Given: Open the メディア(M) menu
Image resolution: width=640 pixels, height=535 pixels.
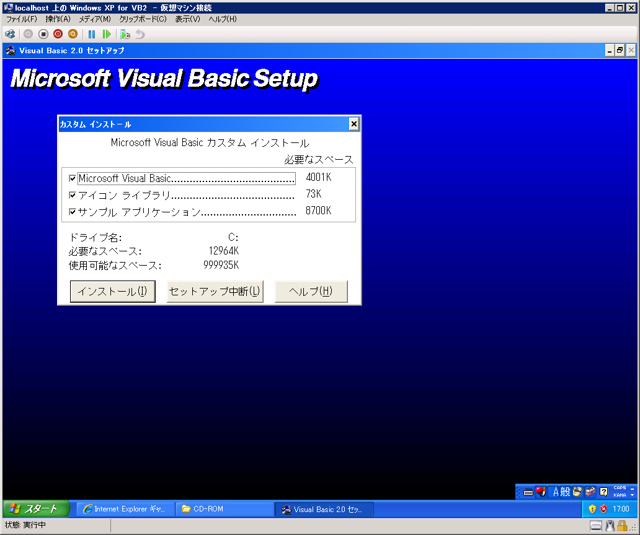Looking at the screenshot, I should point(95,19).
